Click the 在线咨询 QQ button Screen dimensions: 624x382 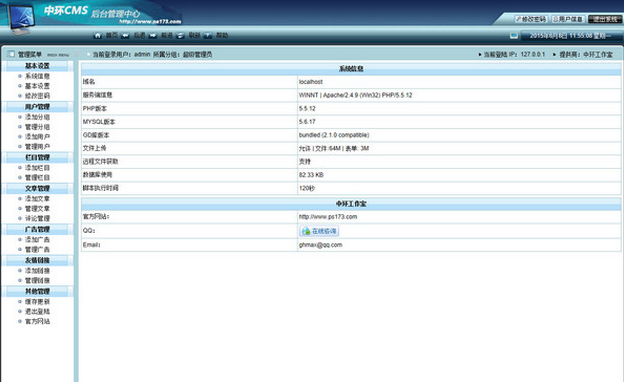click(319, 231)
